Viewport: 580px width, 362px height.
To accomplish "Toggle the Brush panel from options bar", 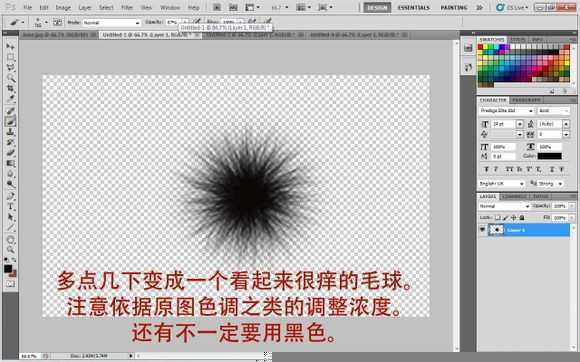I will 57,22.
